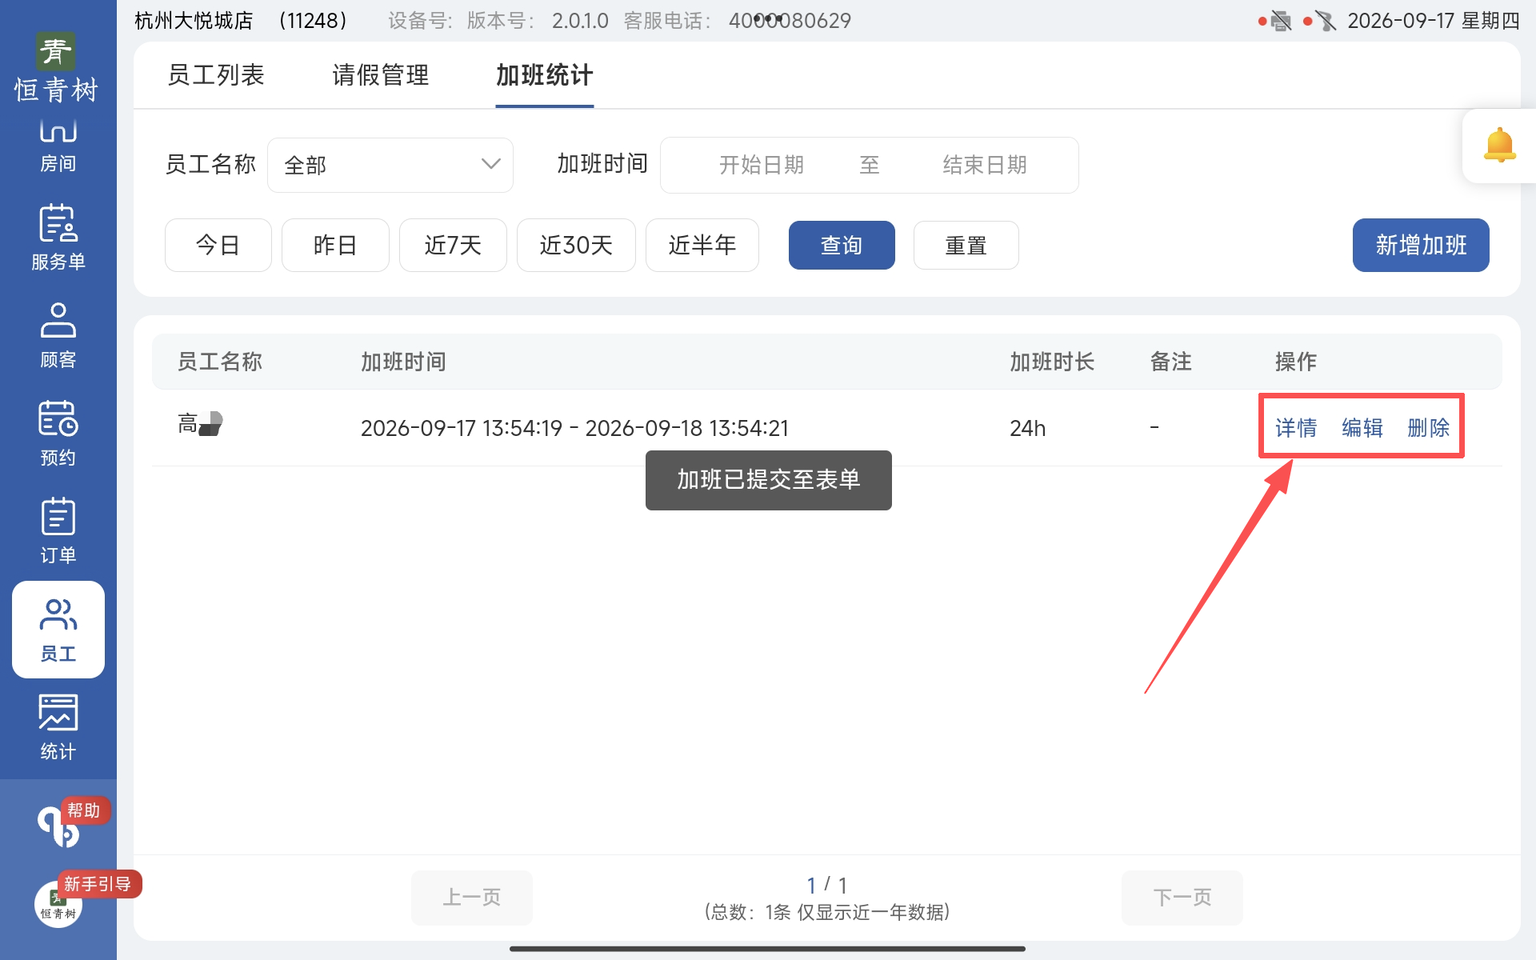Filter by 近半年
The width and height of the screenshot is (1536, 960).
pyautogui.click(x=702, y=245)
